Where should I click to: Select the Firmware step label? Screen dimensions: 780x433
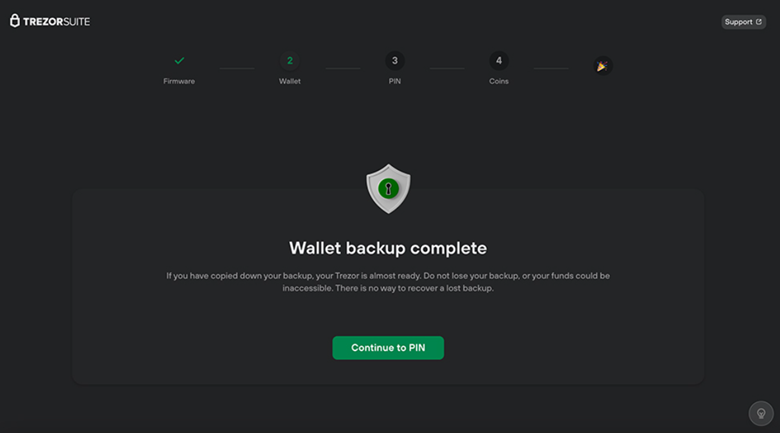pos(179,81)
